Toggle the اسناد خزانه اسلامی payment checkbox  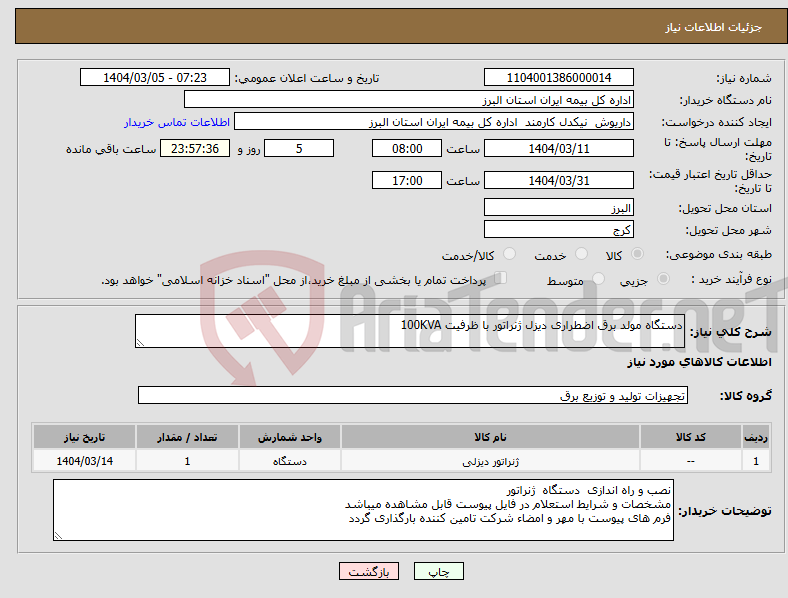click(x=501, y=277)
